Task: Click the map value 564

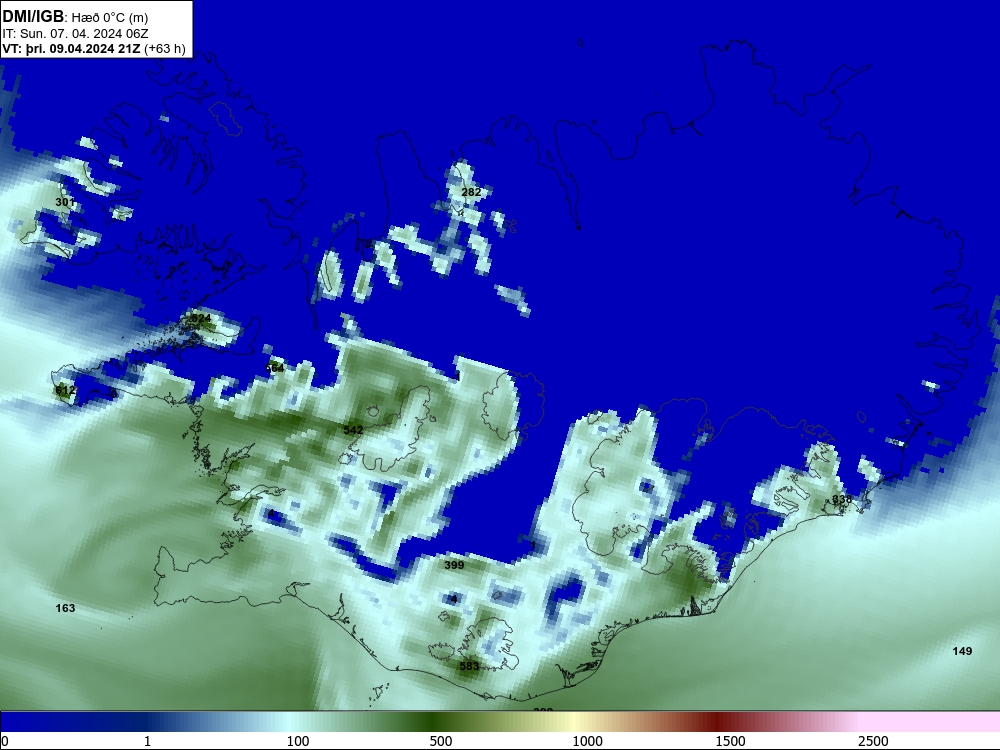Action: click(275, 368)
